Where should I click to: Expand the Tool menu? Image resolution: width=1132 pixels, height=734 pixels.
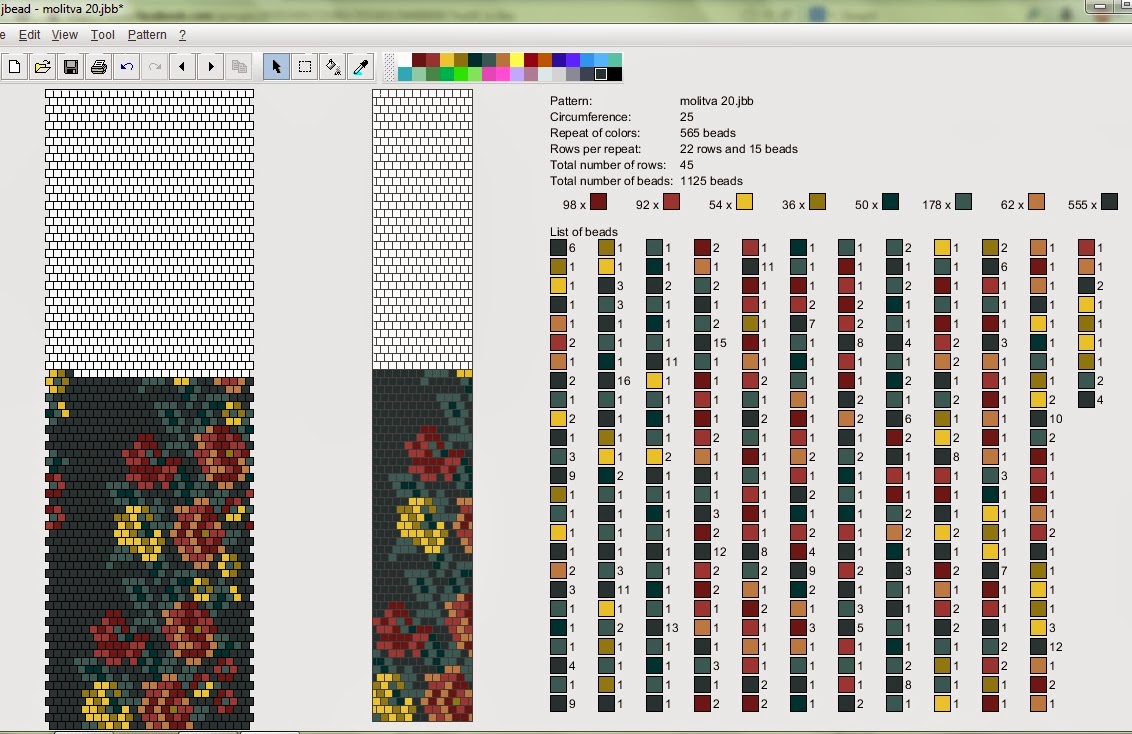coord(103,35)
